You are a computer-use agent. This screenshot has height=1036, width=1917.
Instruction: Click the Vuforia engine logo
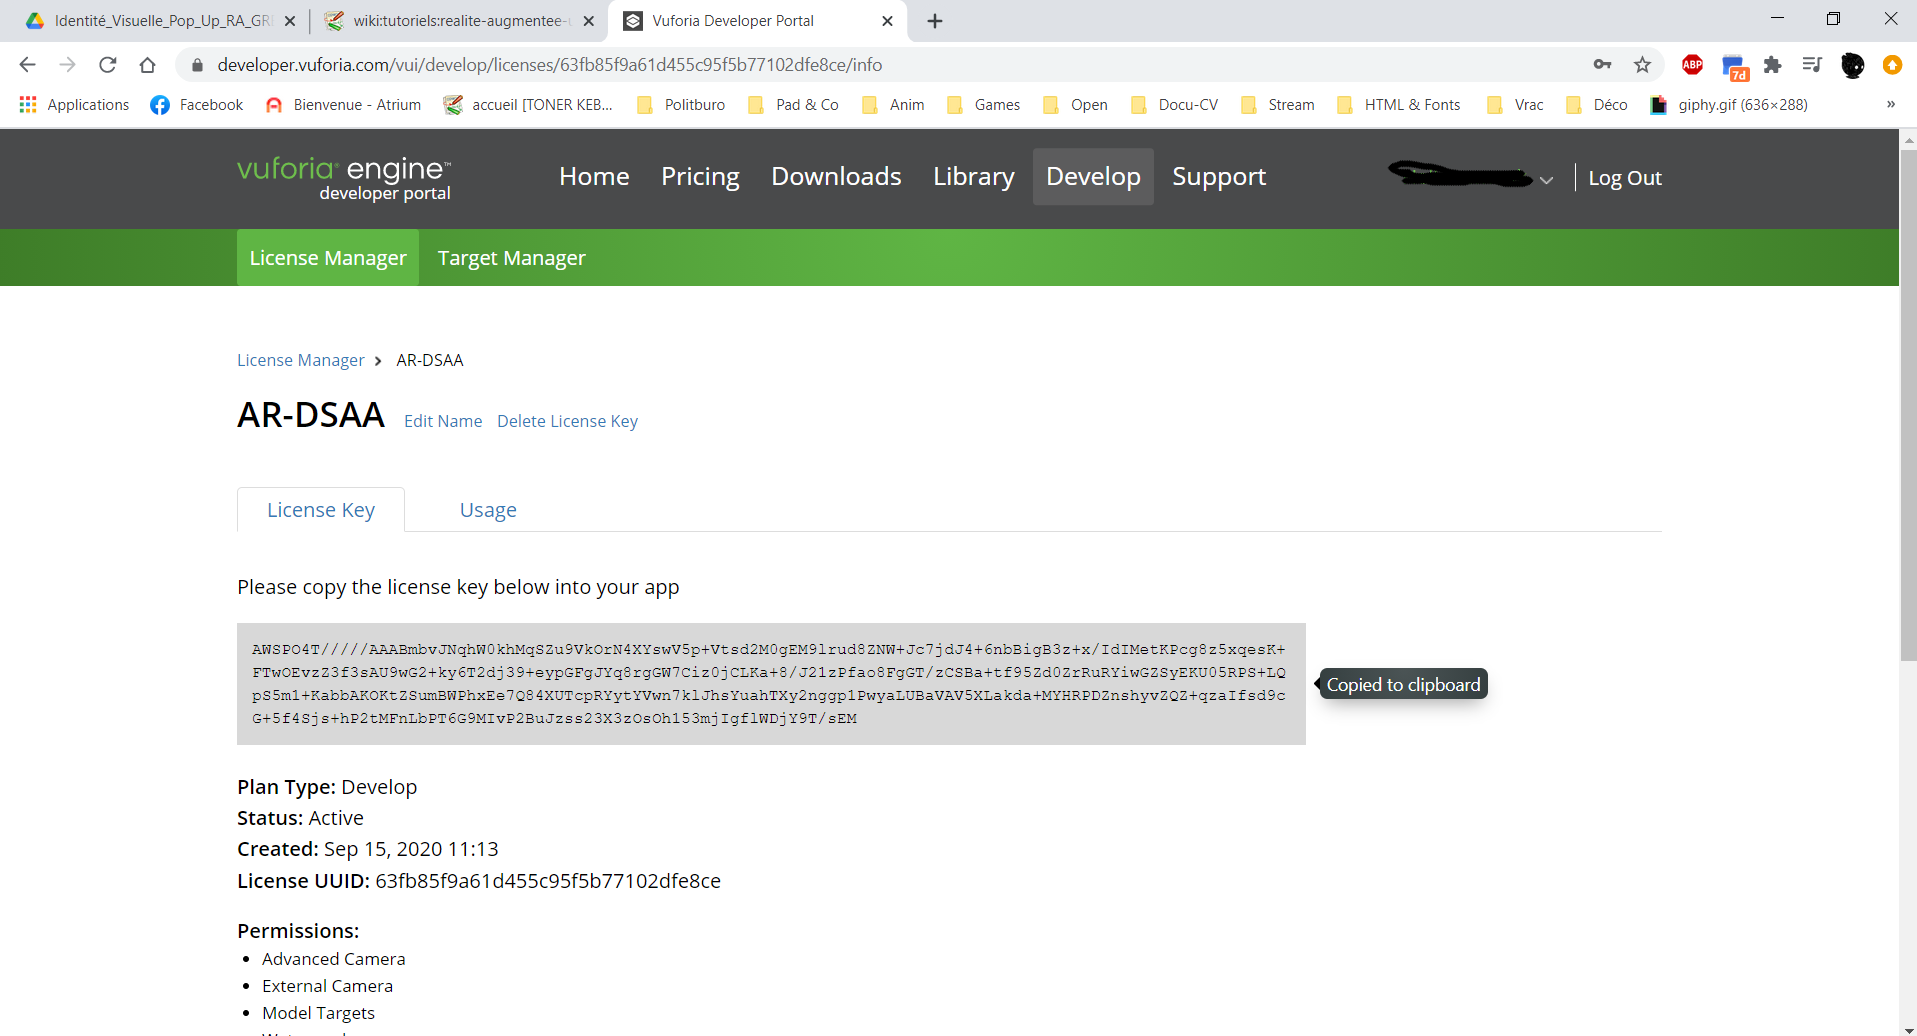(344, 178)
